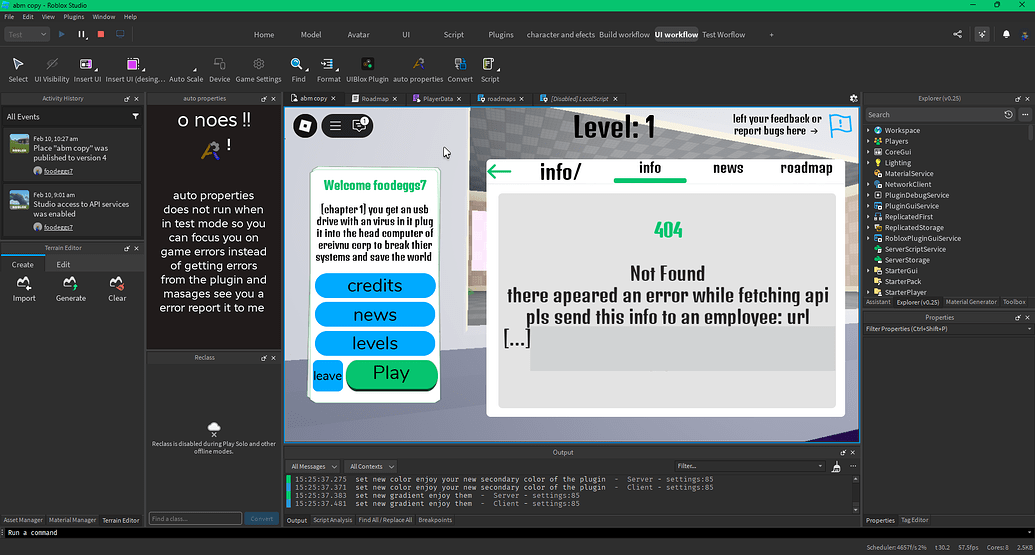Expand the ReplicatedStorage tree node

868,228
